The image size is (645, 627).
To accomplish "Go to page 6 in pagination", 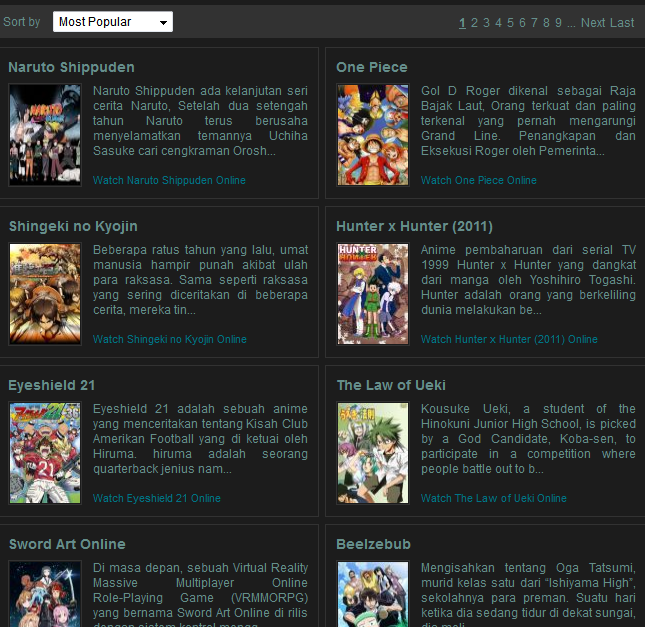I will coord(522,23).
